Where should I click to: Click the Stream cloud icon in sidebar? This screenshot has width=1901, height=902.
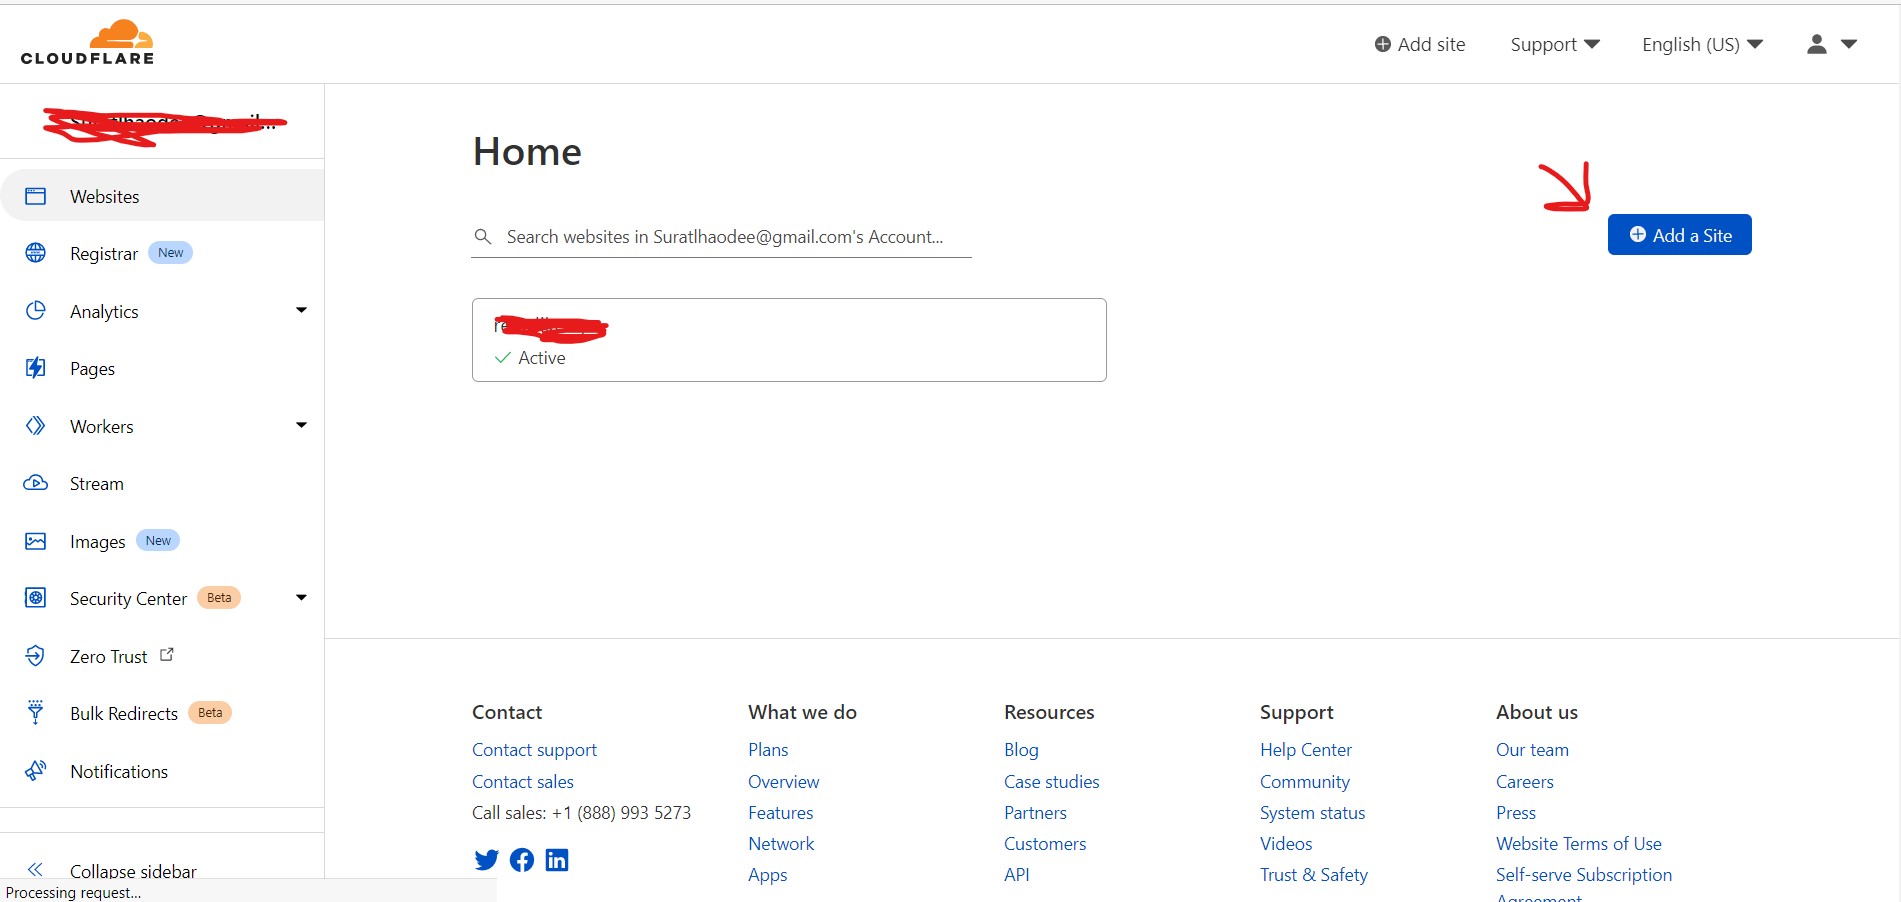coord(36,483)
